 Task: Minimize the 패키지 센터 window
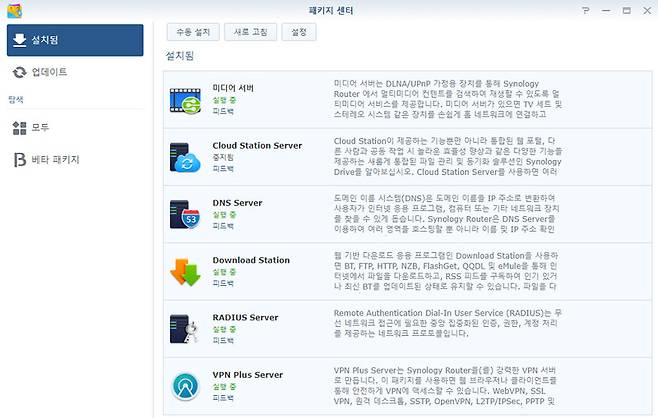[606, 10]
